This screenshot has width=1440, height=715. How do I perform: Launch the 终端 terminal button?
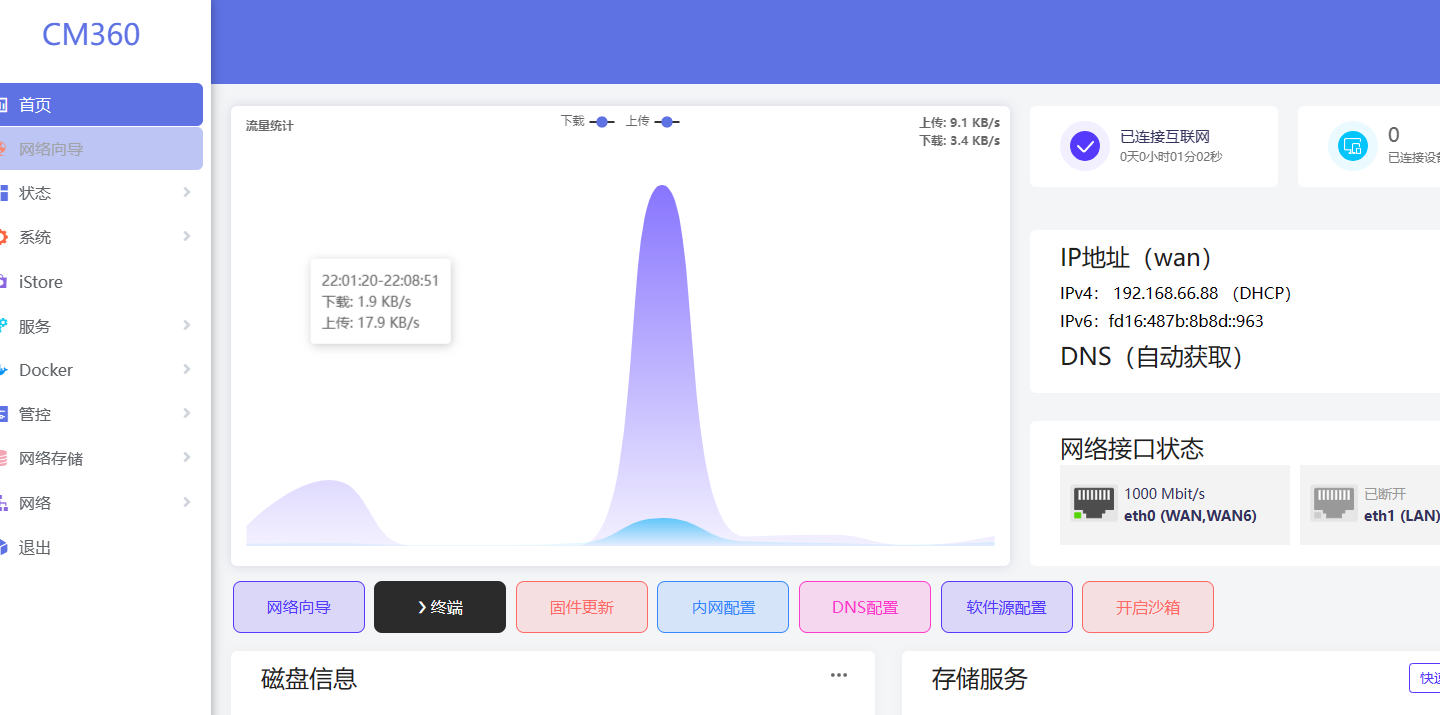coord(440,606)
